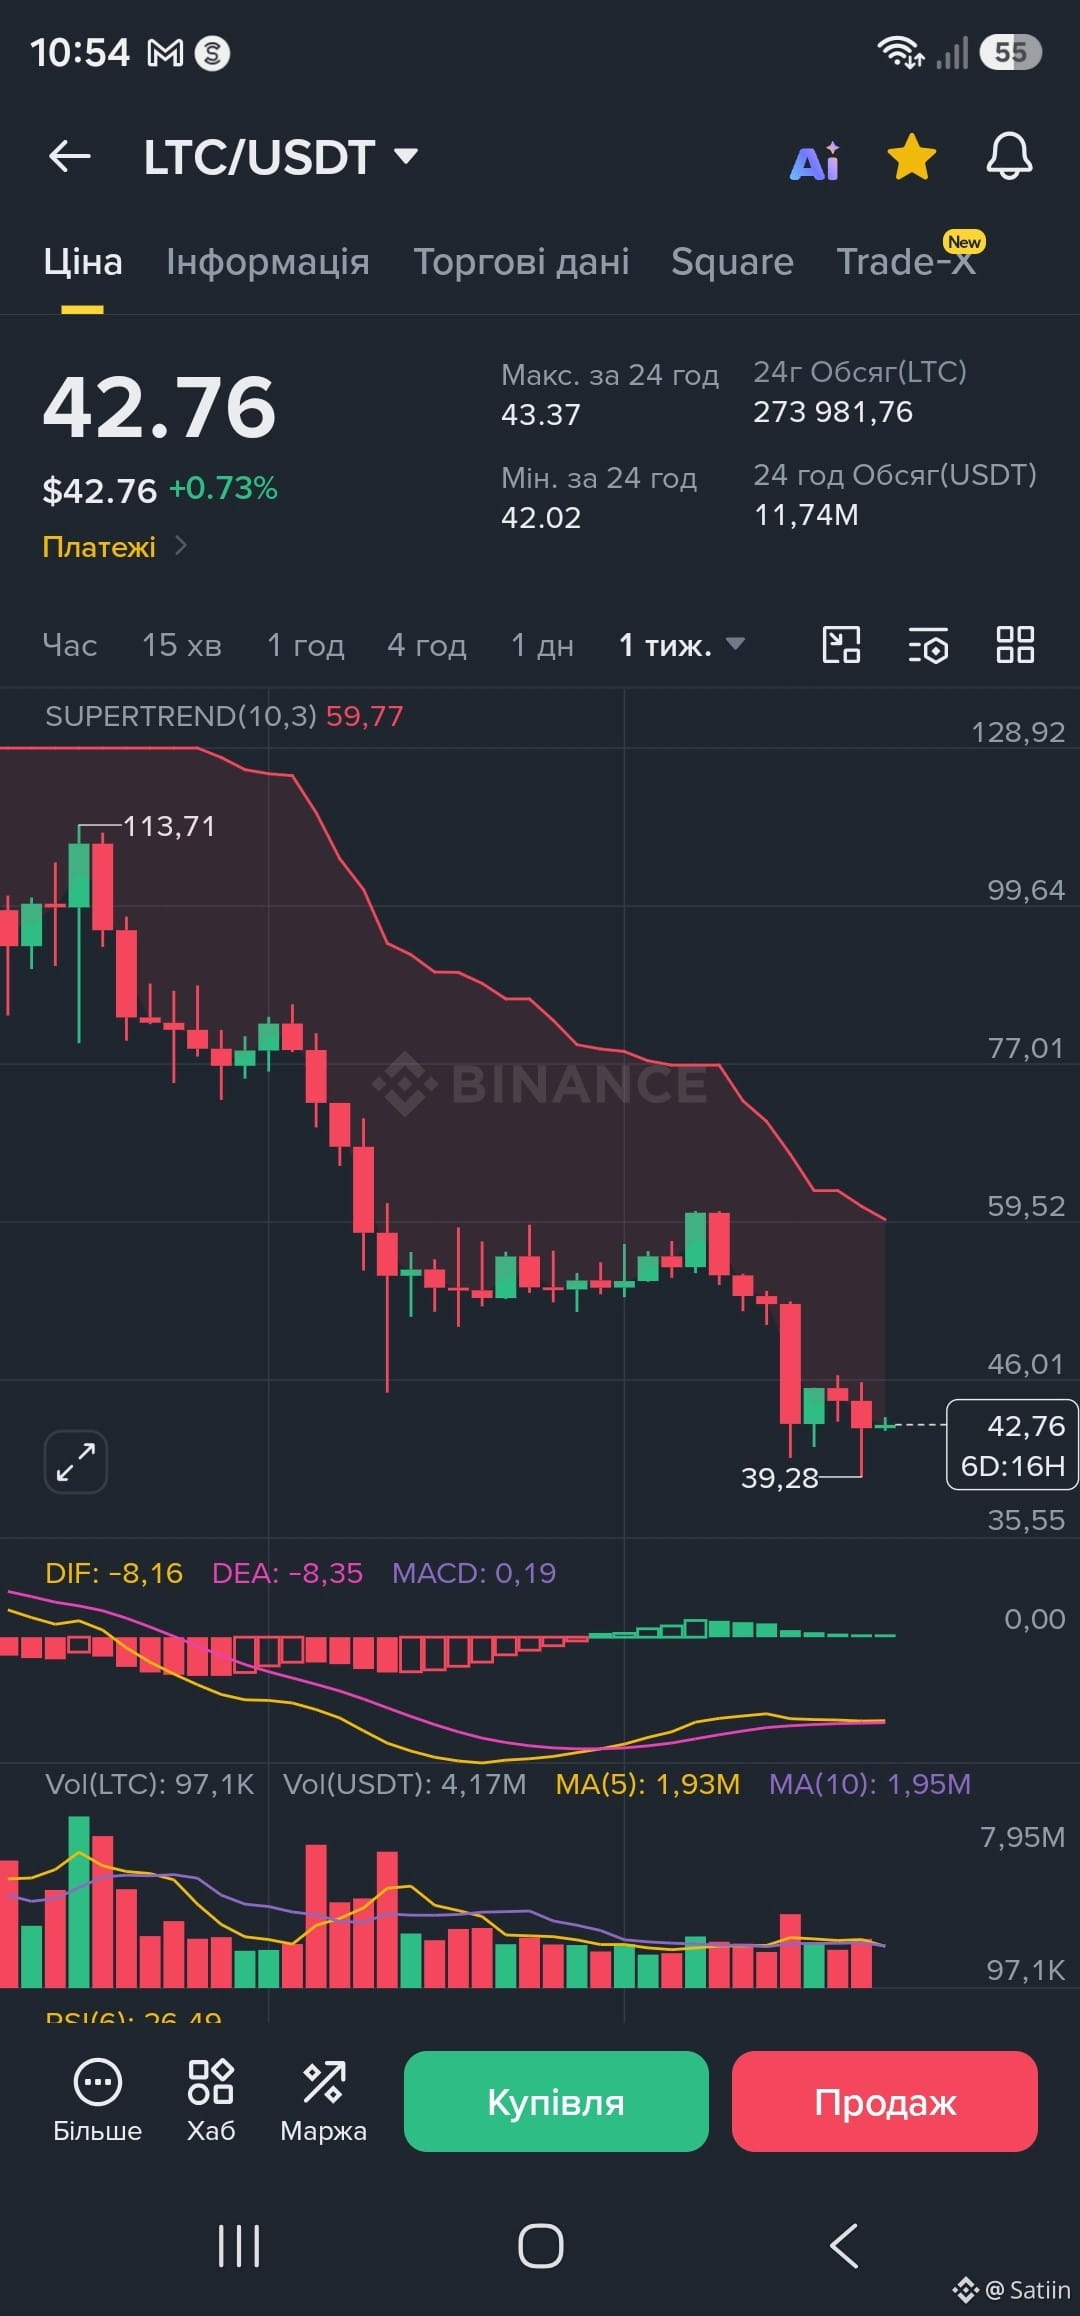Viewport: 1080px width, 2316px height.
Task: Open the chart drawing tools icon
Action: pos(841,645)
